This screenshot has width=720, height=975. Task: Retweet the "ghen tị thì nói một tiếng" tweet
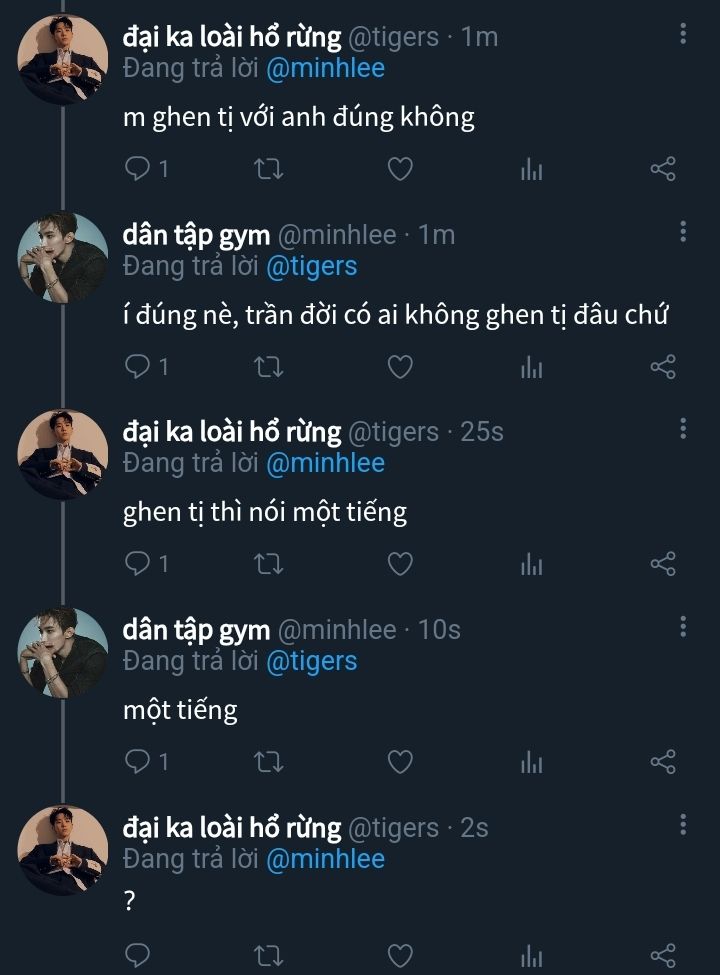coord(269,565)
